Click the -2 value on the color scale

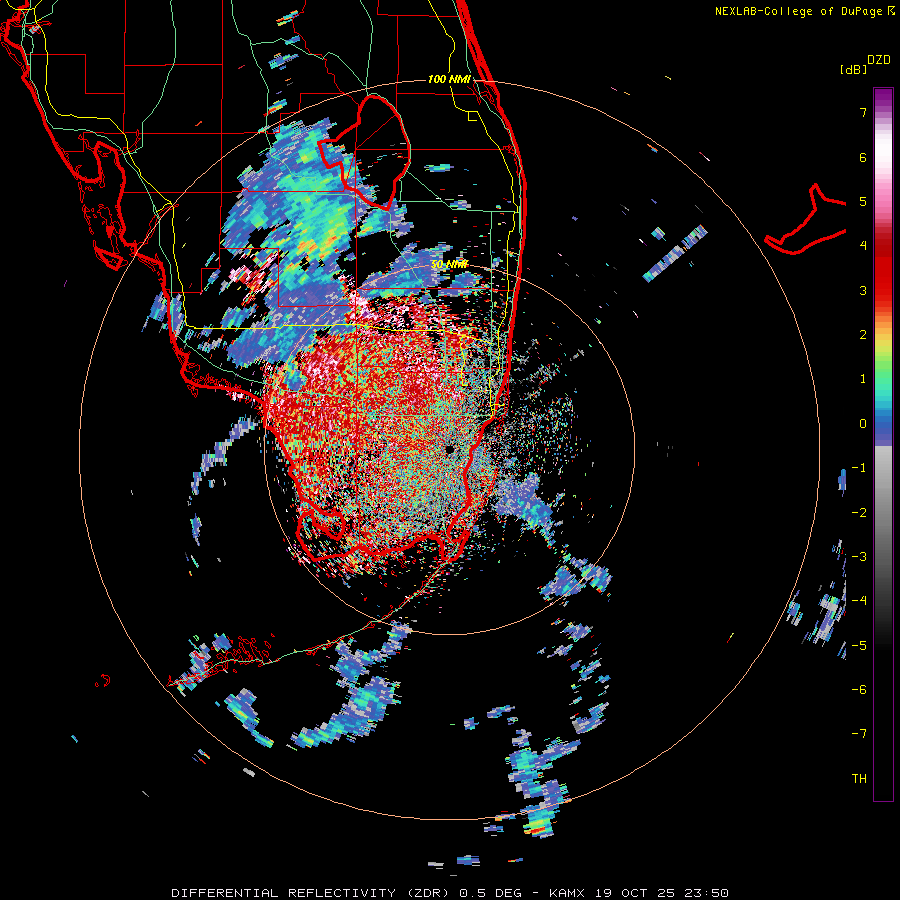point(859,513)
